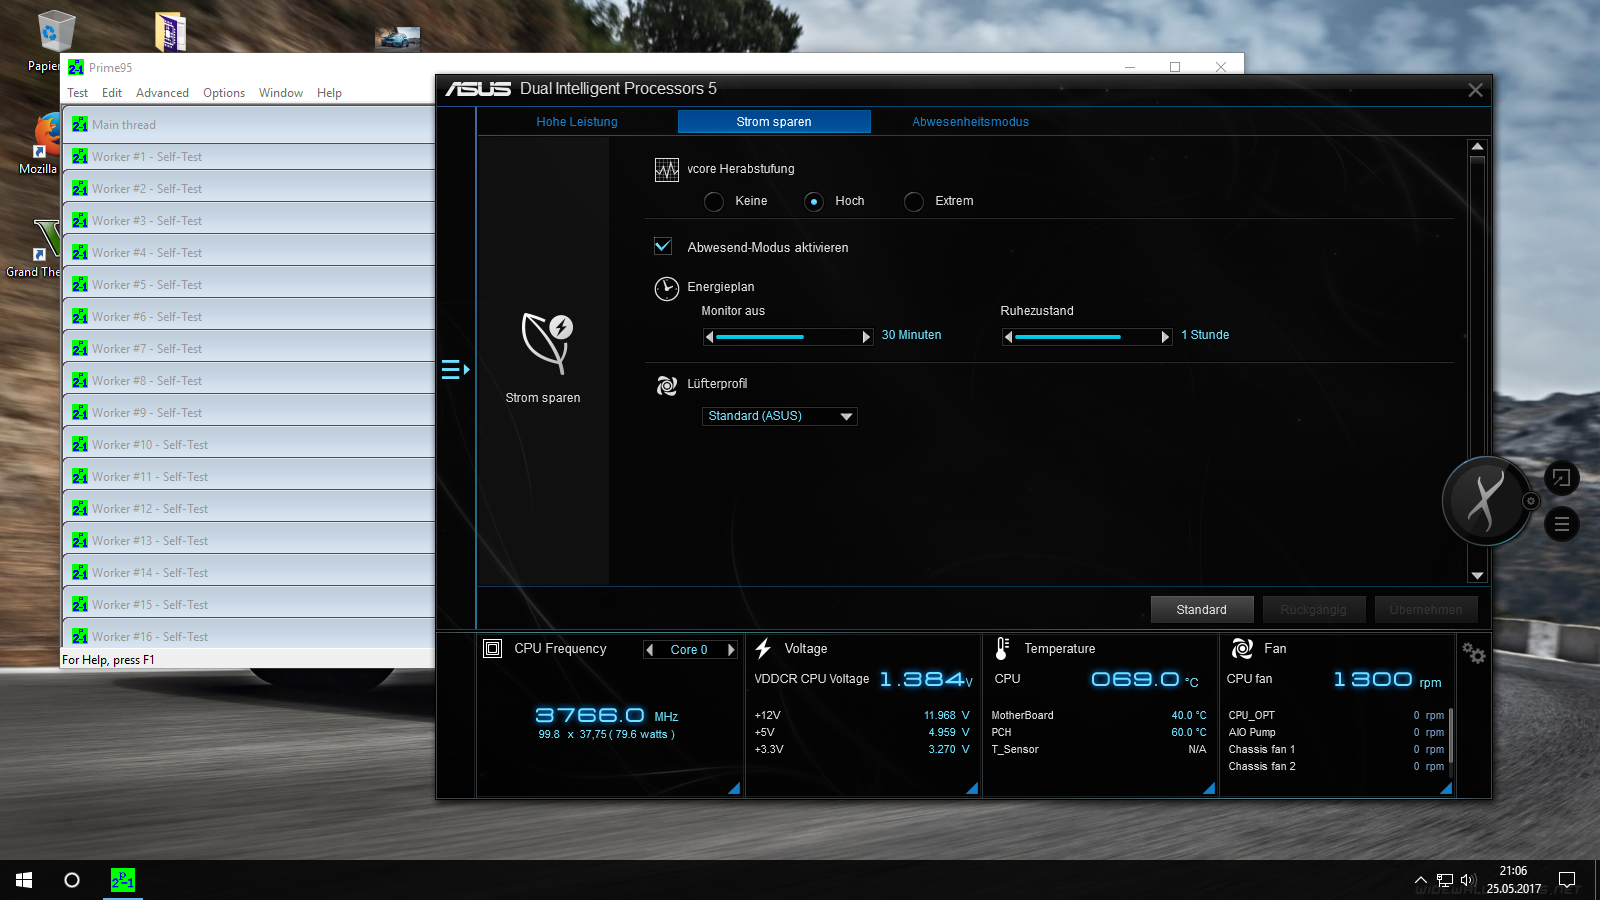Select Extrem vcore Herabstufung option
The width and height of the screenshot is (1600, 900).
click(914, 202)
